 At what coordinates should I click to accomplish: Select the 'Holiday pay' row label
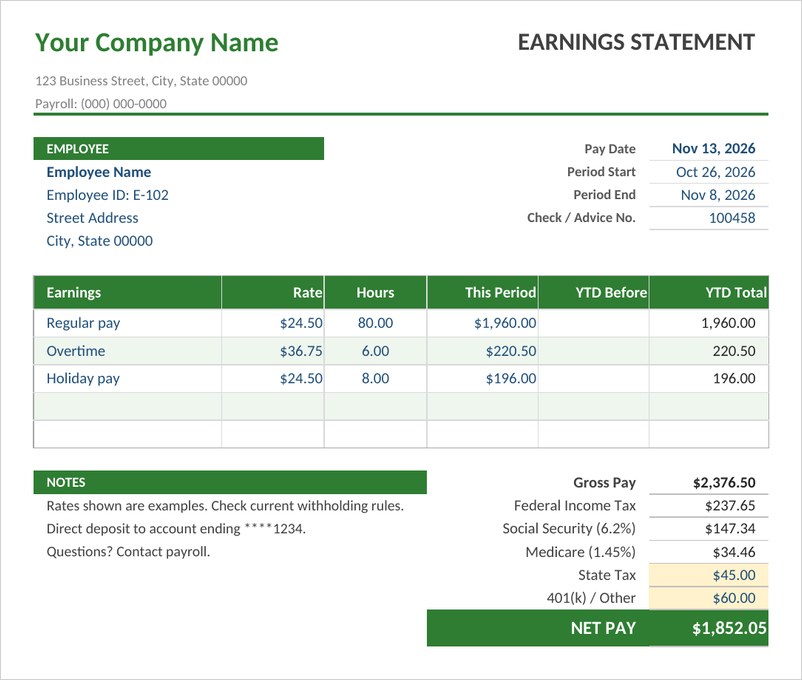83,379
